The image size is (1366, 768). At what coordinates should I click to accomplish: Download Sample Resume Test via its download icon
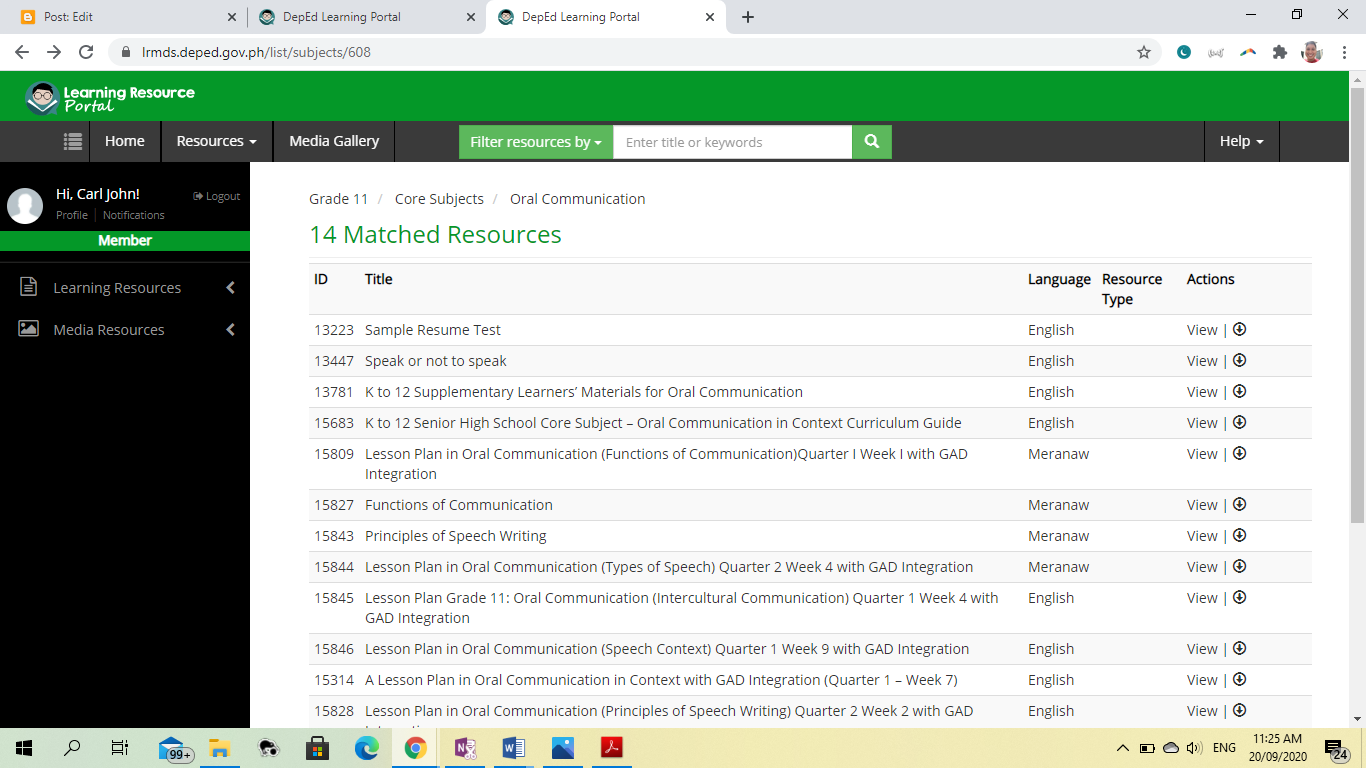click(1239, 329)
